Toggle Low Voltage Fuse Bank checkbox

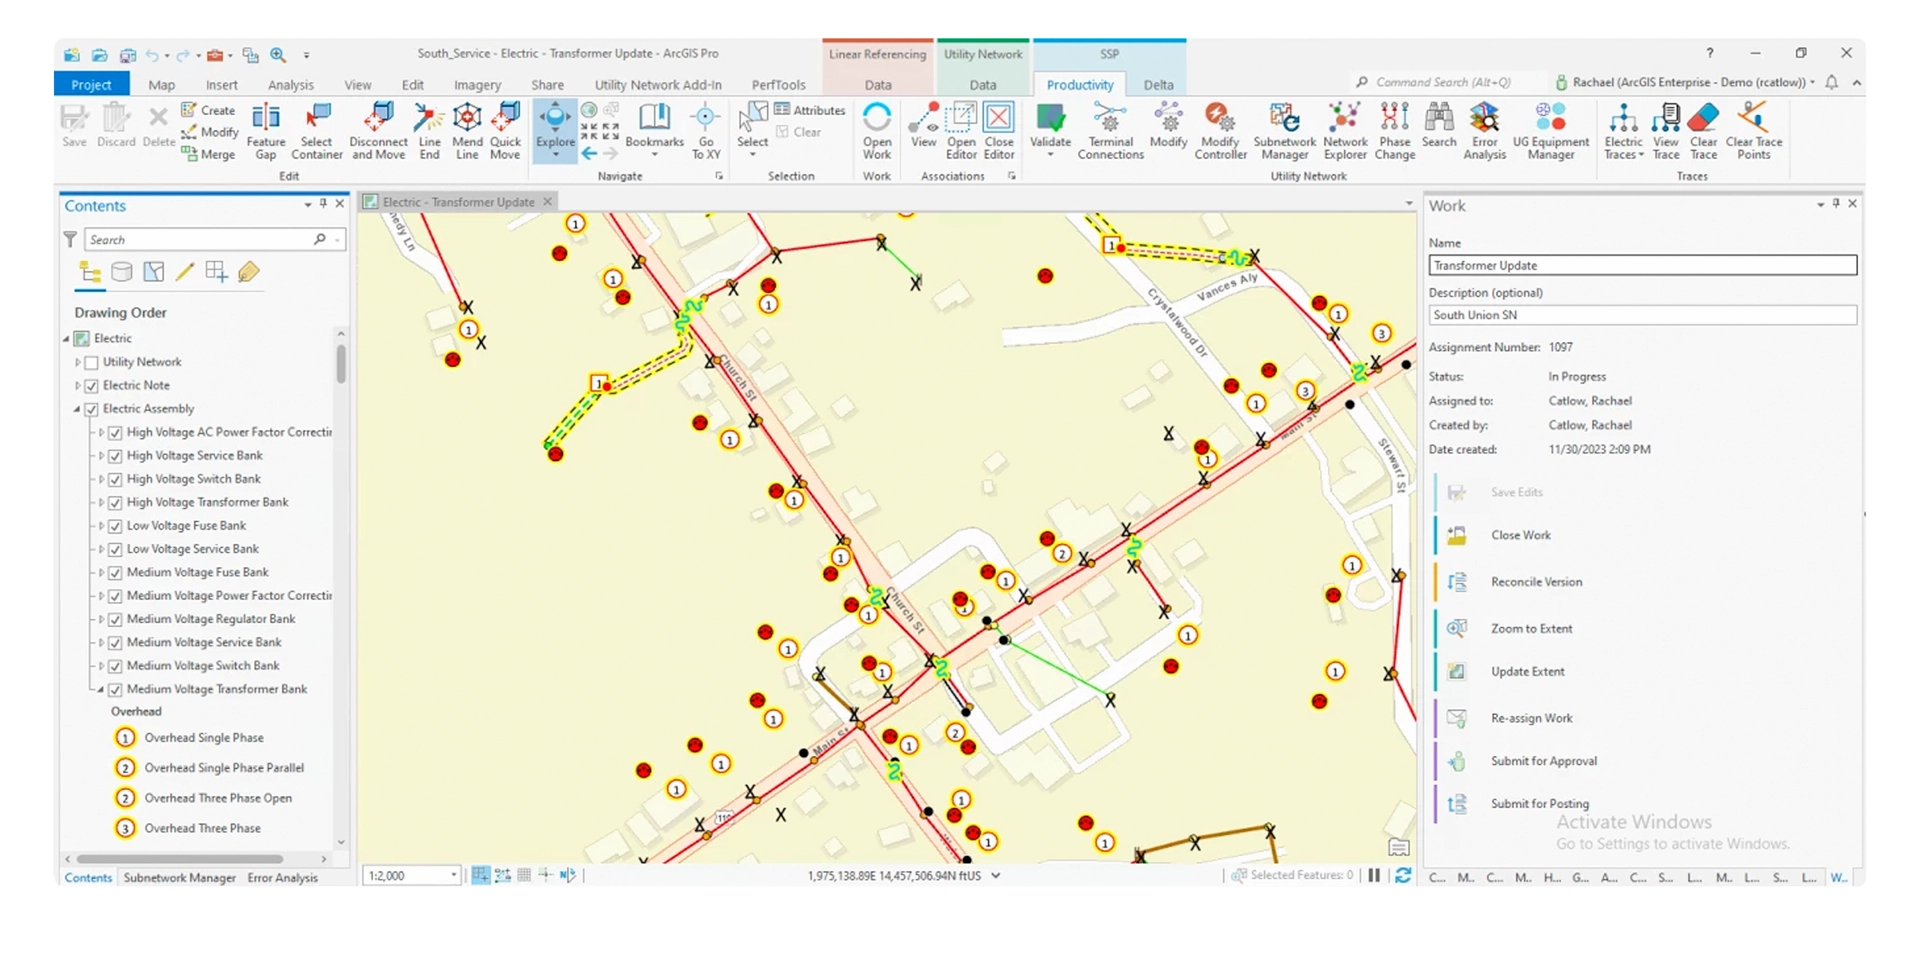[x=115, y=526]
